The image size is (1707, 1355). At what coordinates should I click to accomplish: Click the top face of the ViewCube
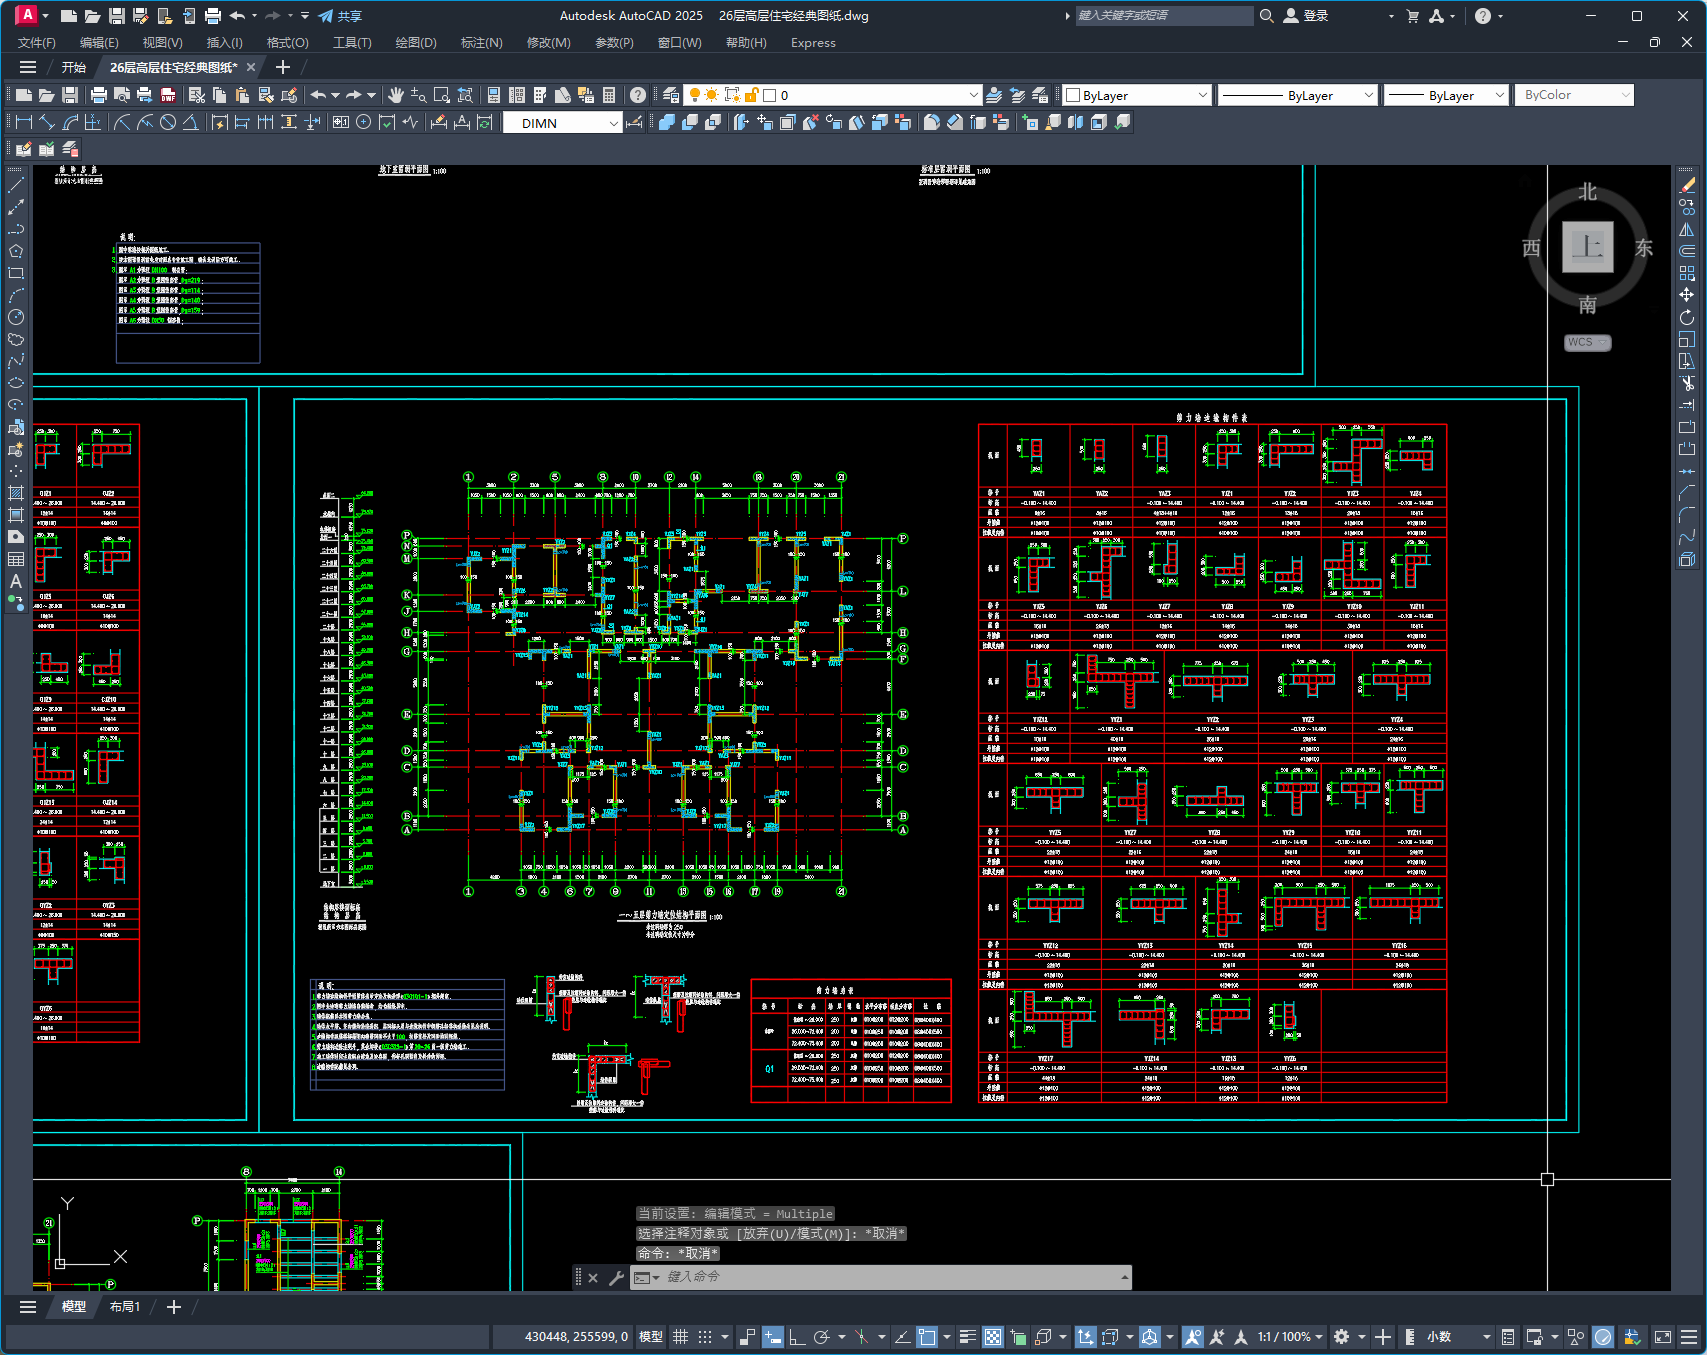pos(1588,247)
